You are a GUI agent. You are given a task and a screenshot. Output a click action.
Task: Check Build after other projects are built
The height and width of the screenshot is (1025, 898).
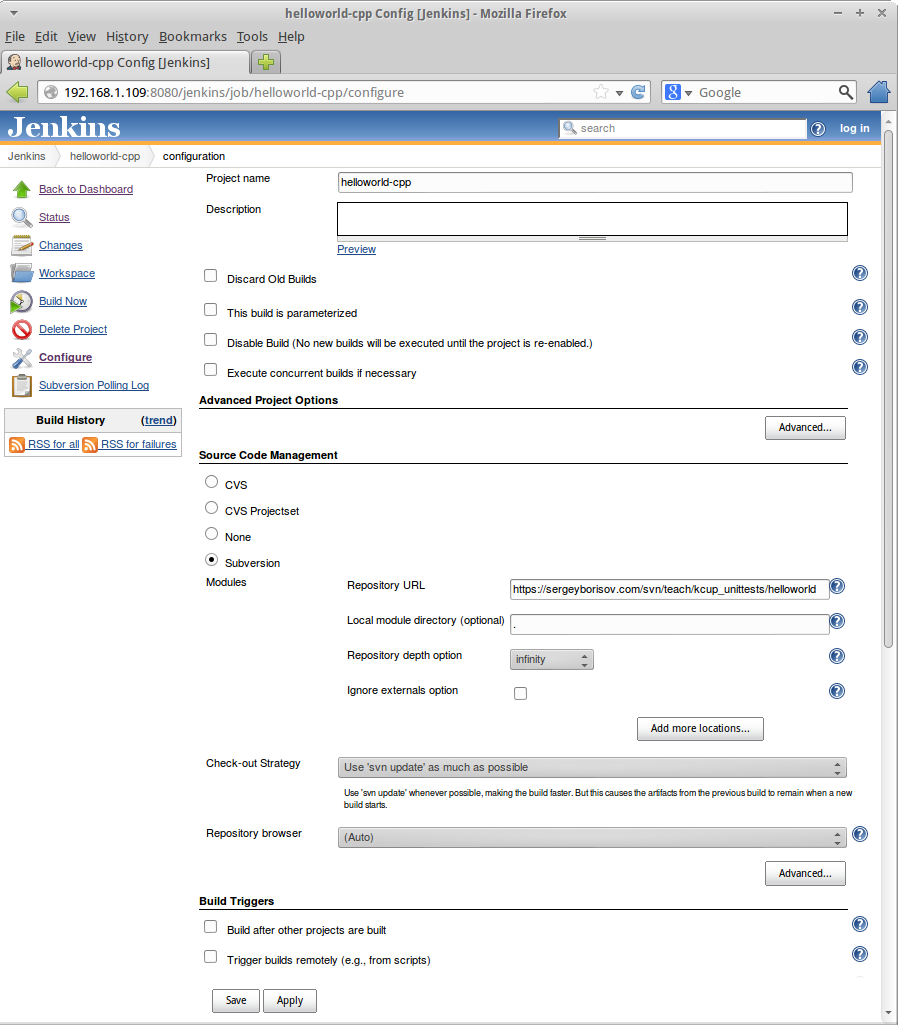210,927
